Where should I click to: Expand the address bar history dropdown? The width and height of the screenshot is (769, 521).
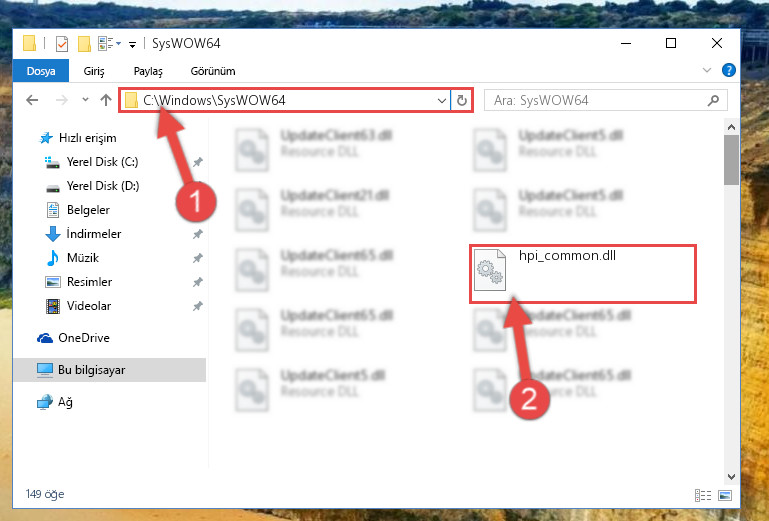[441, 101]
